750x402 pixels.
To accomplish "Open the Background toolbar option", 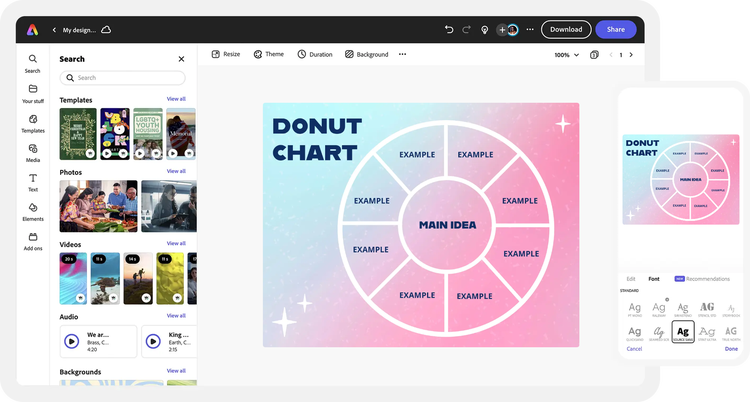I will (367, 54).
